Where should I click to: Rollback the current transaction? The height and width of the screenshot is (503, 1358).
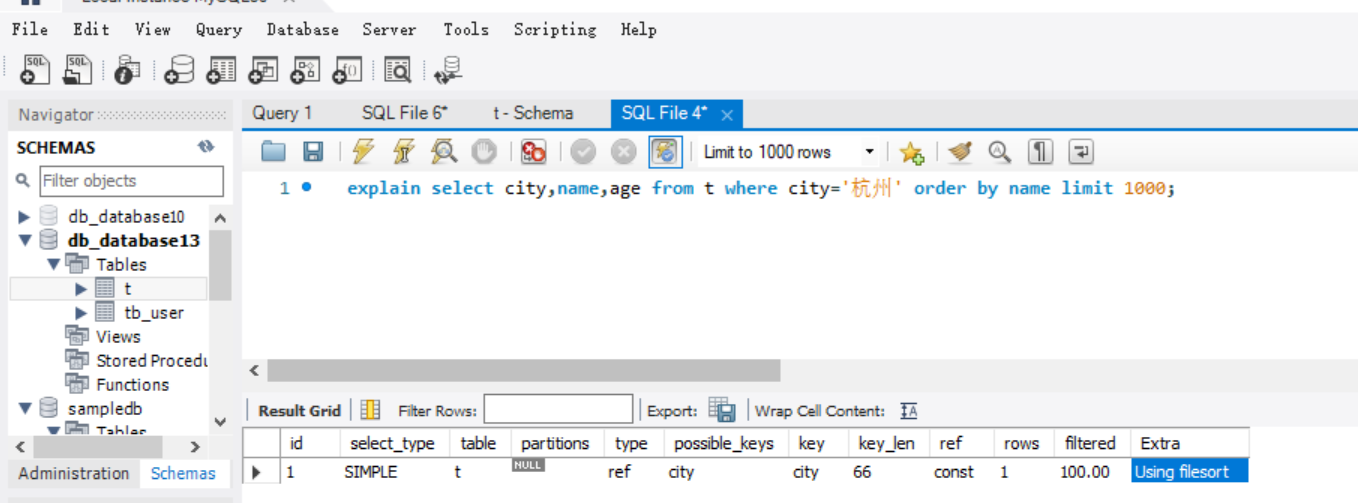623,152
